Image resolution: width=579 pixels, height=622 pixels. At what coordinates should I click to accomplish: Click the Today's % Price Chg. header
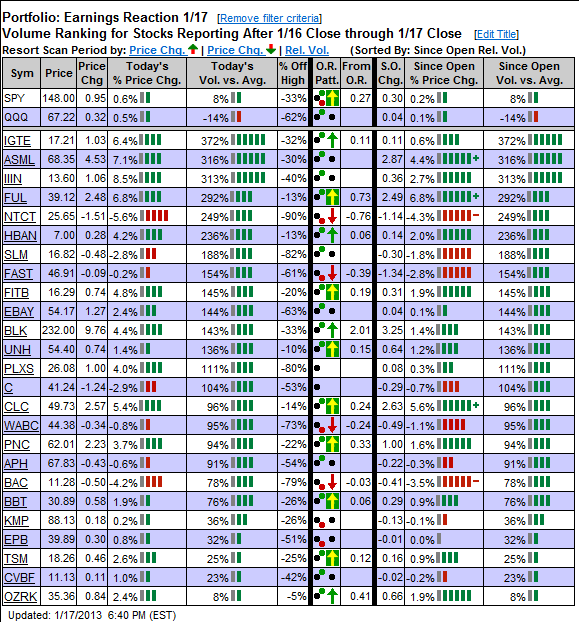coord(147,73)
